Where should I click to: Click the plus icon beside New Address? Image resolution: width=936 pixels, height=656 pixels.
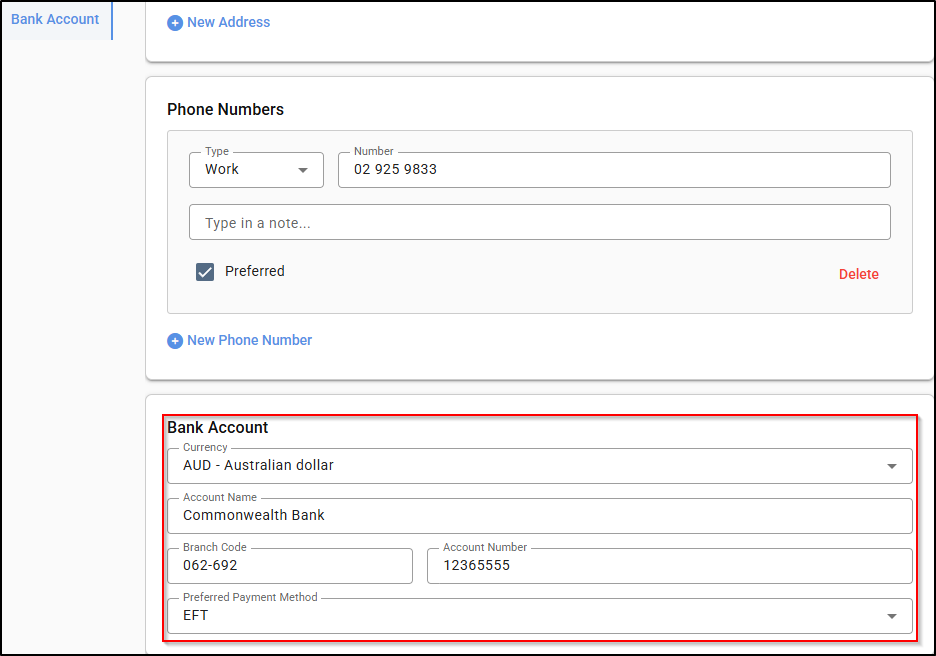coord(175,22)
